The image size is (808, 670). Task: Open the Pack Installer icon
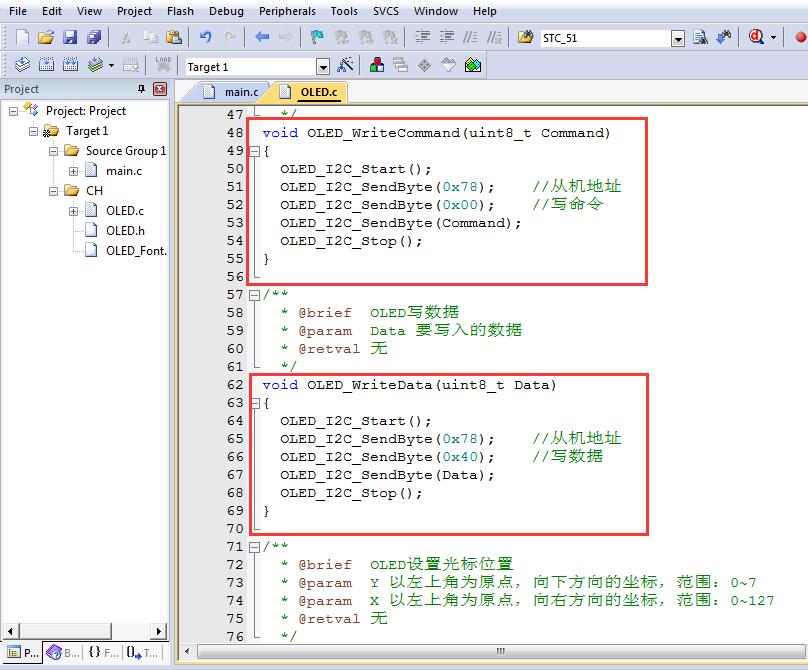click(473, 65)
